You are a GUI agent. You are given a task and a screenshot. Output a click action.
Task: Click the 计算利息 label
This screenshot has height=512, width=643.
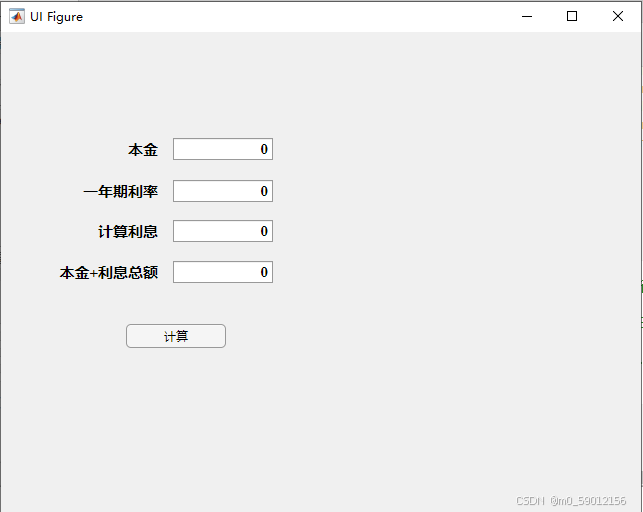128,232
